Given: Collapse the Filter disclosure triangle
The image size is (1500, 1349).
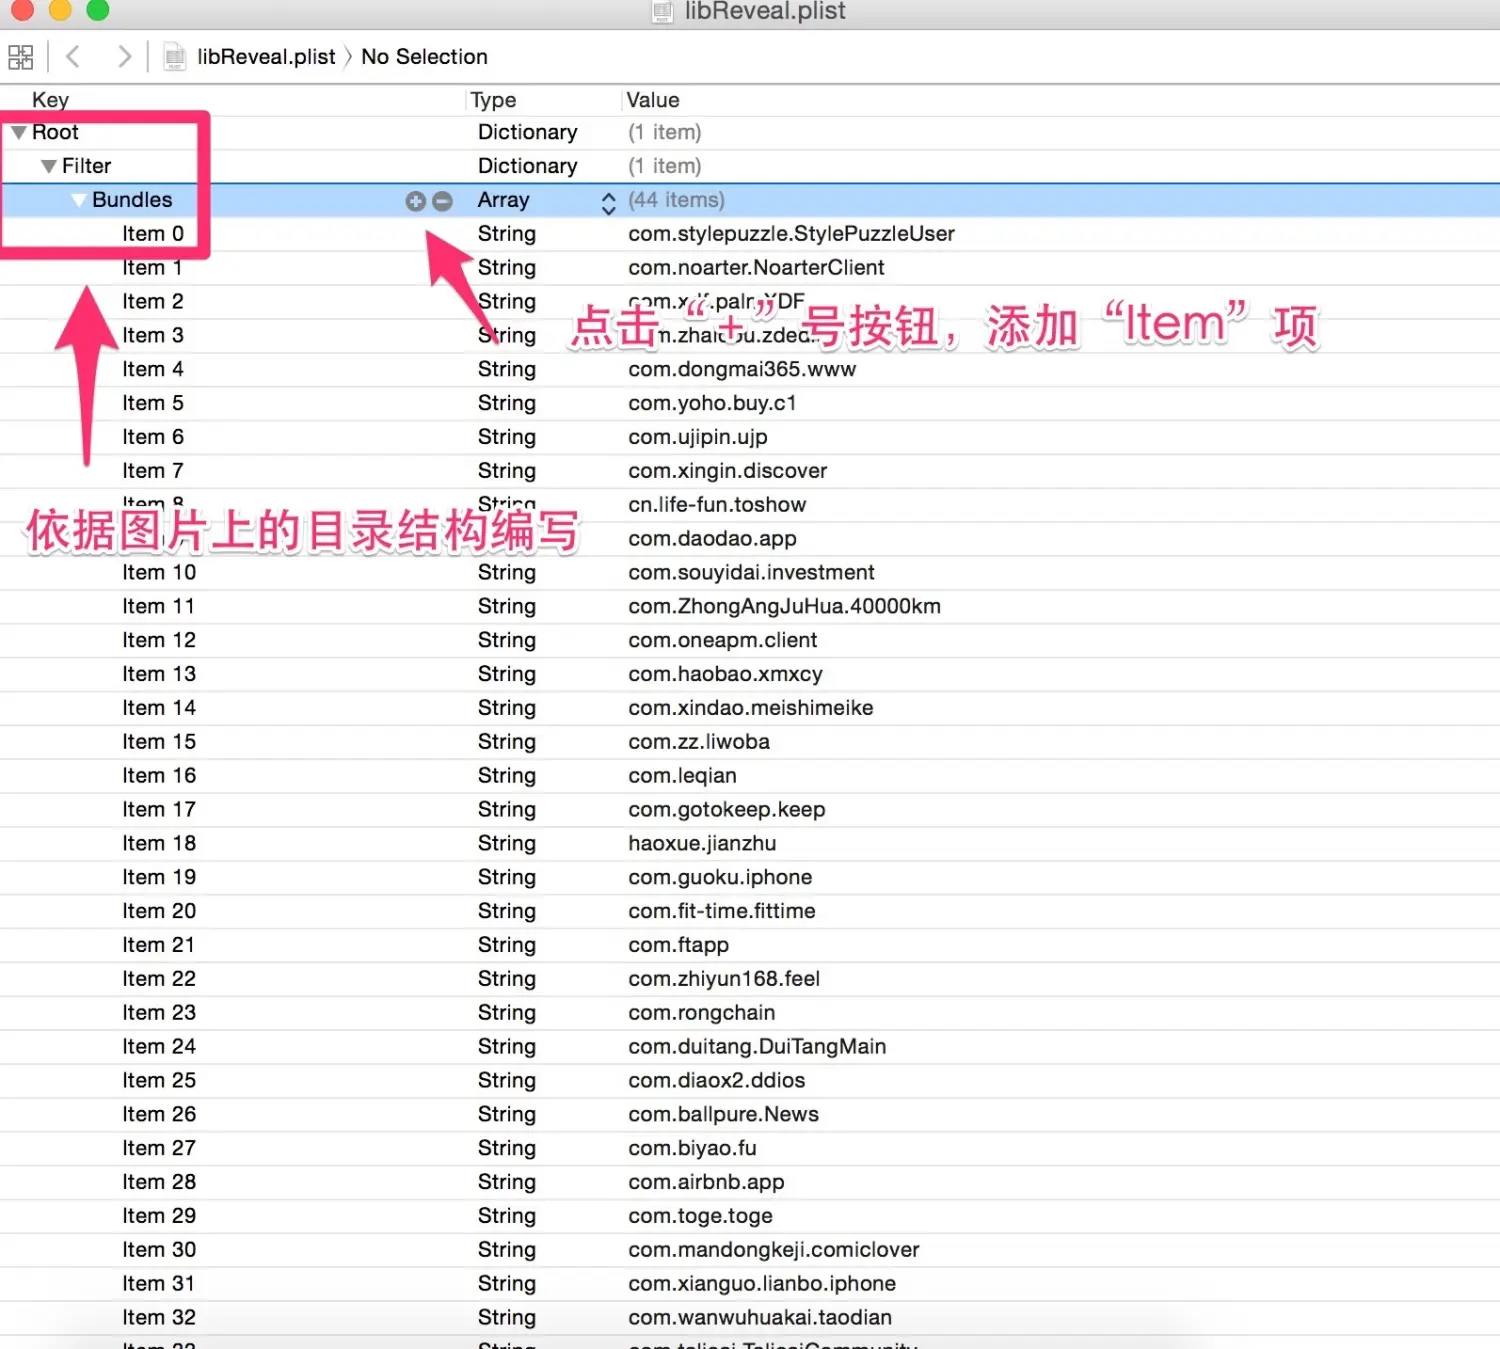Looking at the screenshot, I should tap(48, 167).
